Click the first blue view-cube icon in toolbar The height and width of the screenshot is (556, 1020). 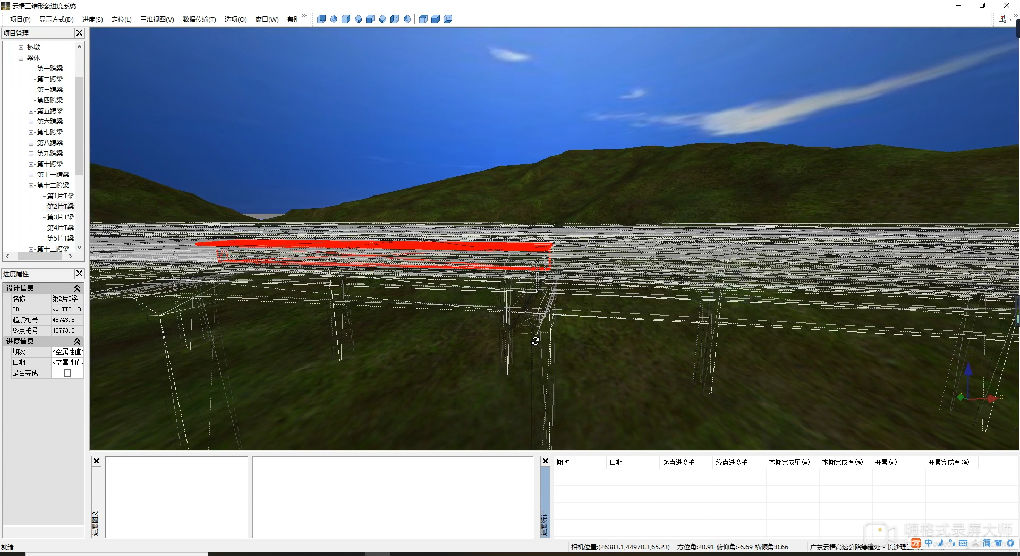click(321, 19)
